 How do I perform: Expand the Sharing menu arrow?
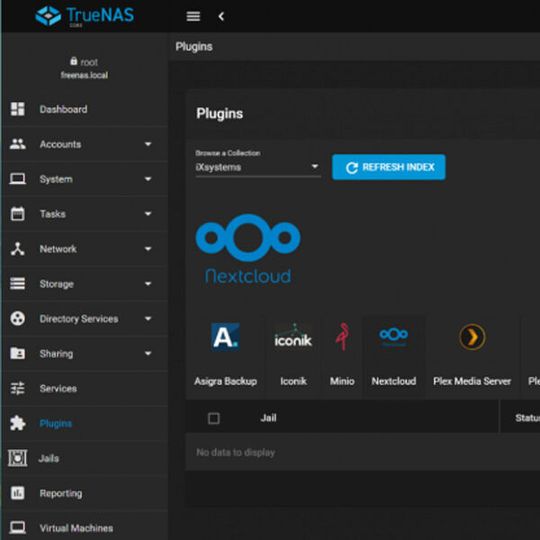(x=148, y=353)
